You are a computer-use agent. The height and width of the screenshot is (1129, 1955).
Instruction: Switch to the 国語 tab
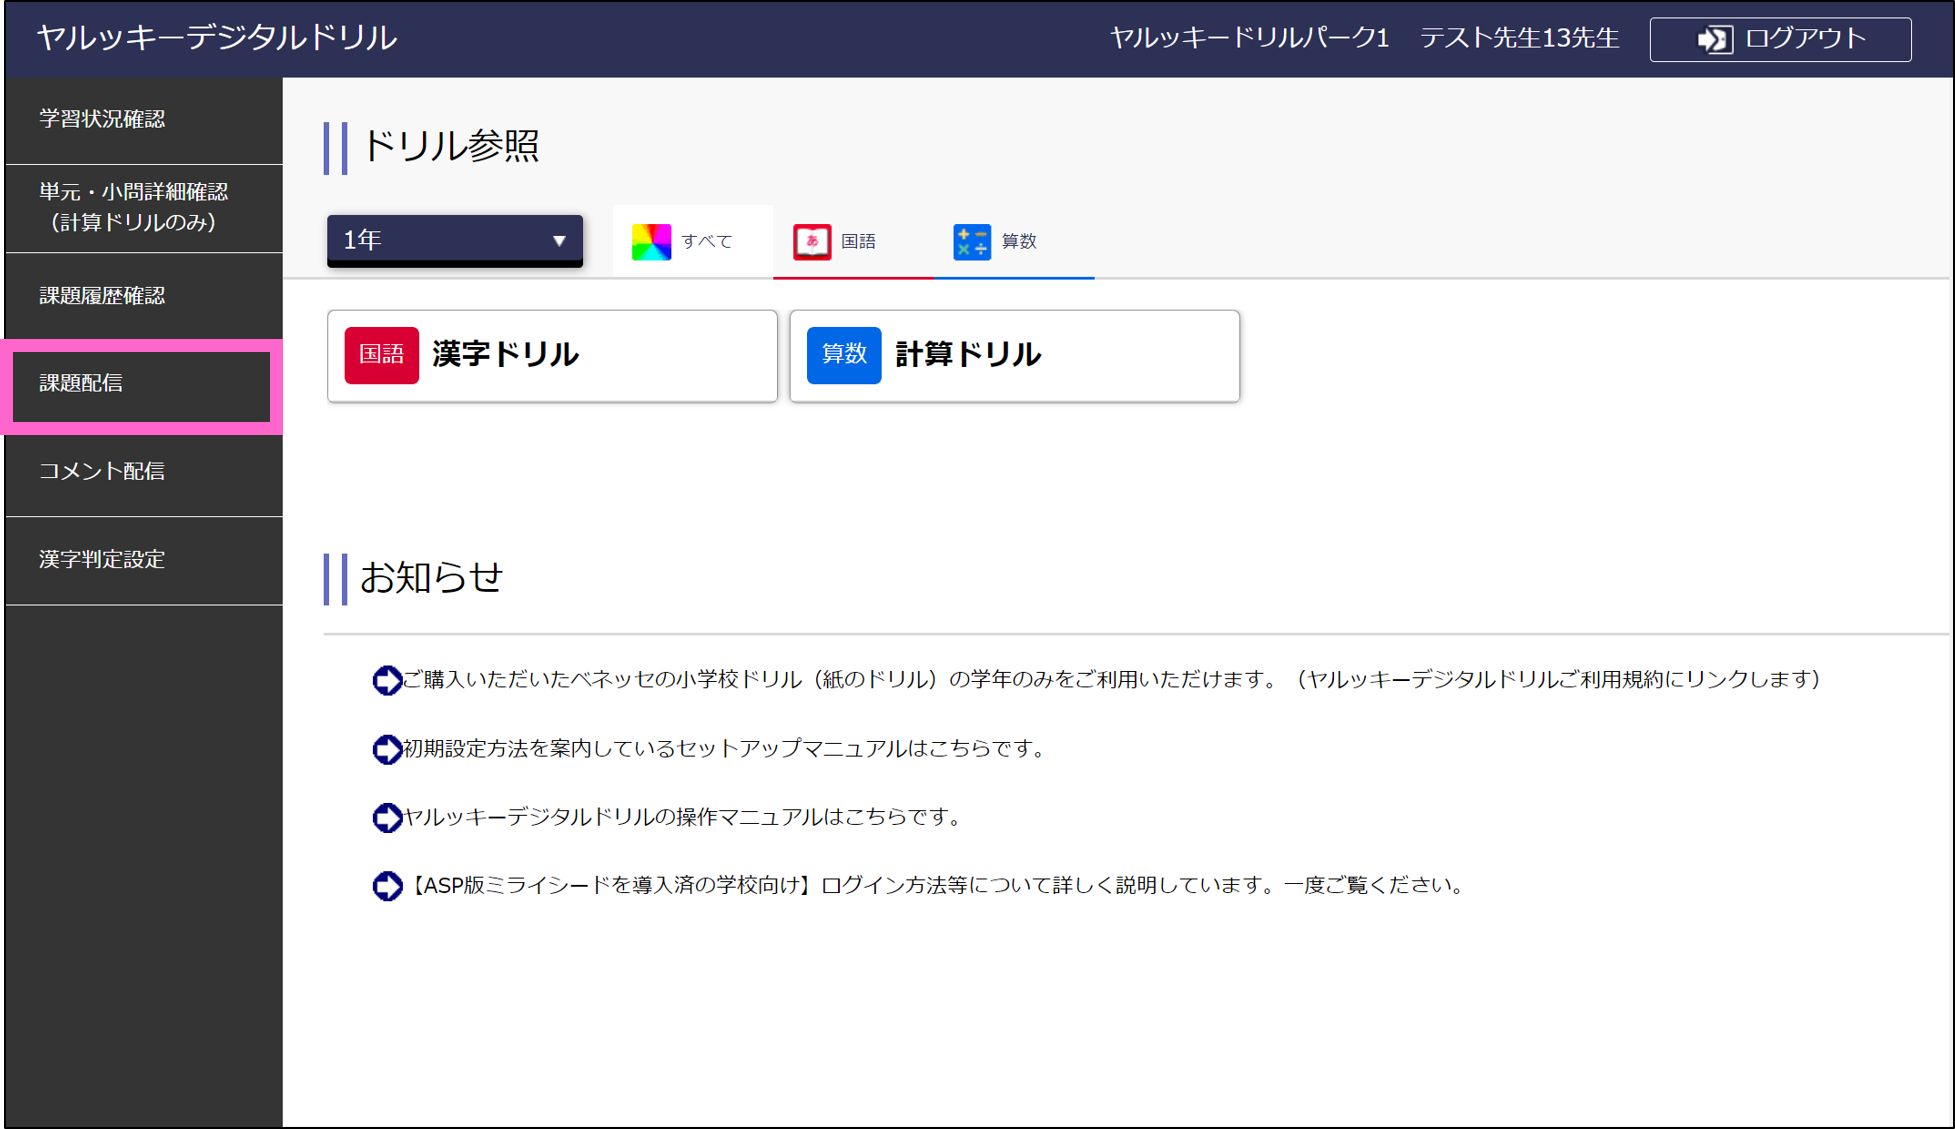pos(853,241)
